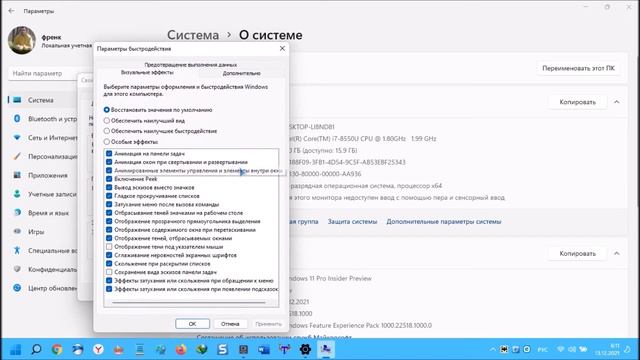
Task: Open Защита системы link
Action: 352,222
